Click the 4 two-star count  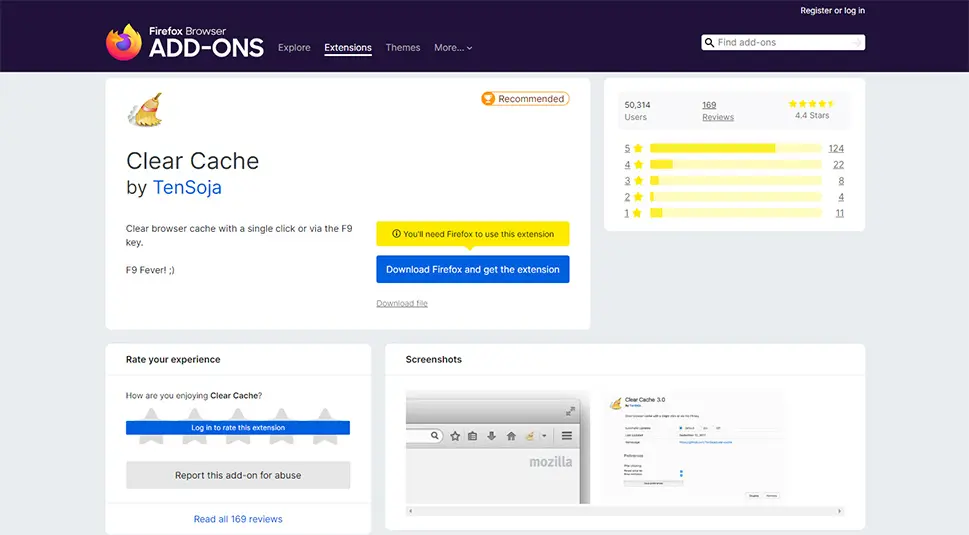(841, 196)
